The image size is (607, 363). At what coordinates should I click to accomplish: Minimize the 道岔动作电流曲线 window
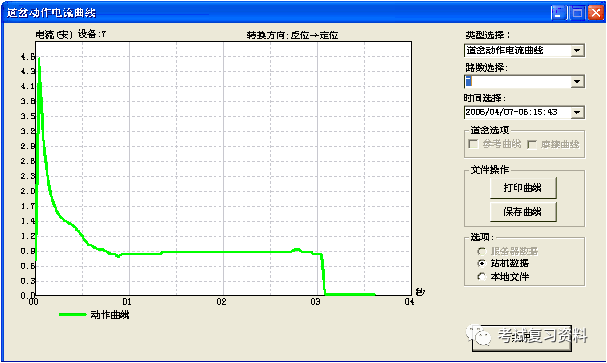click(558, 13)
